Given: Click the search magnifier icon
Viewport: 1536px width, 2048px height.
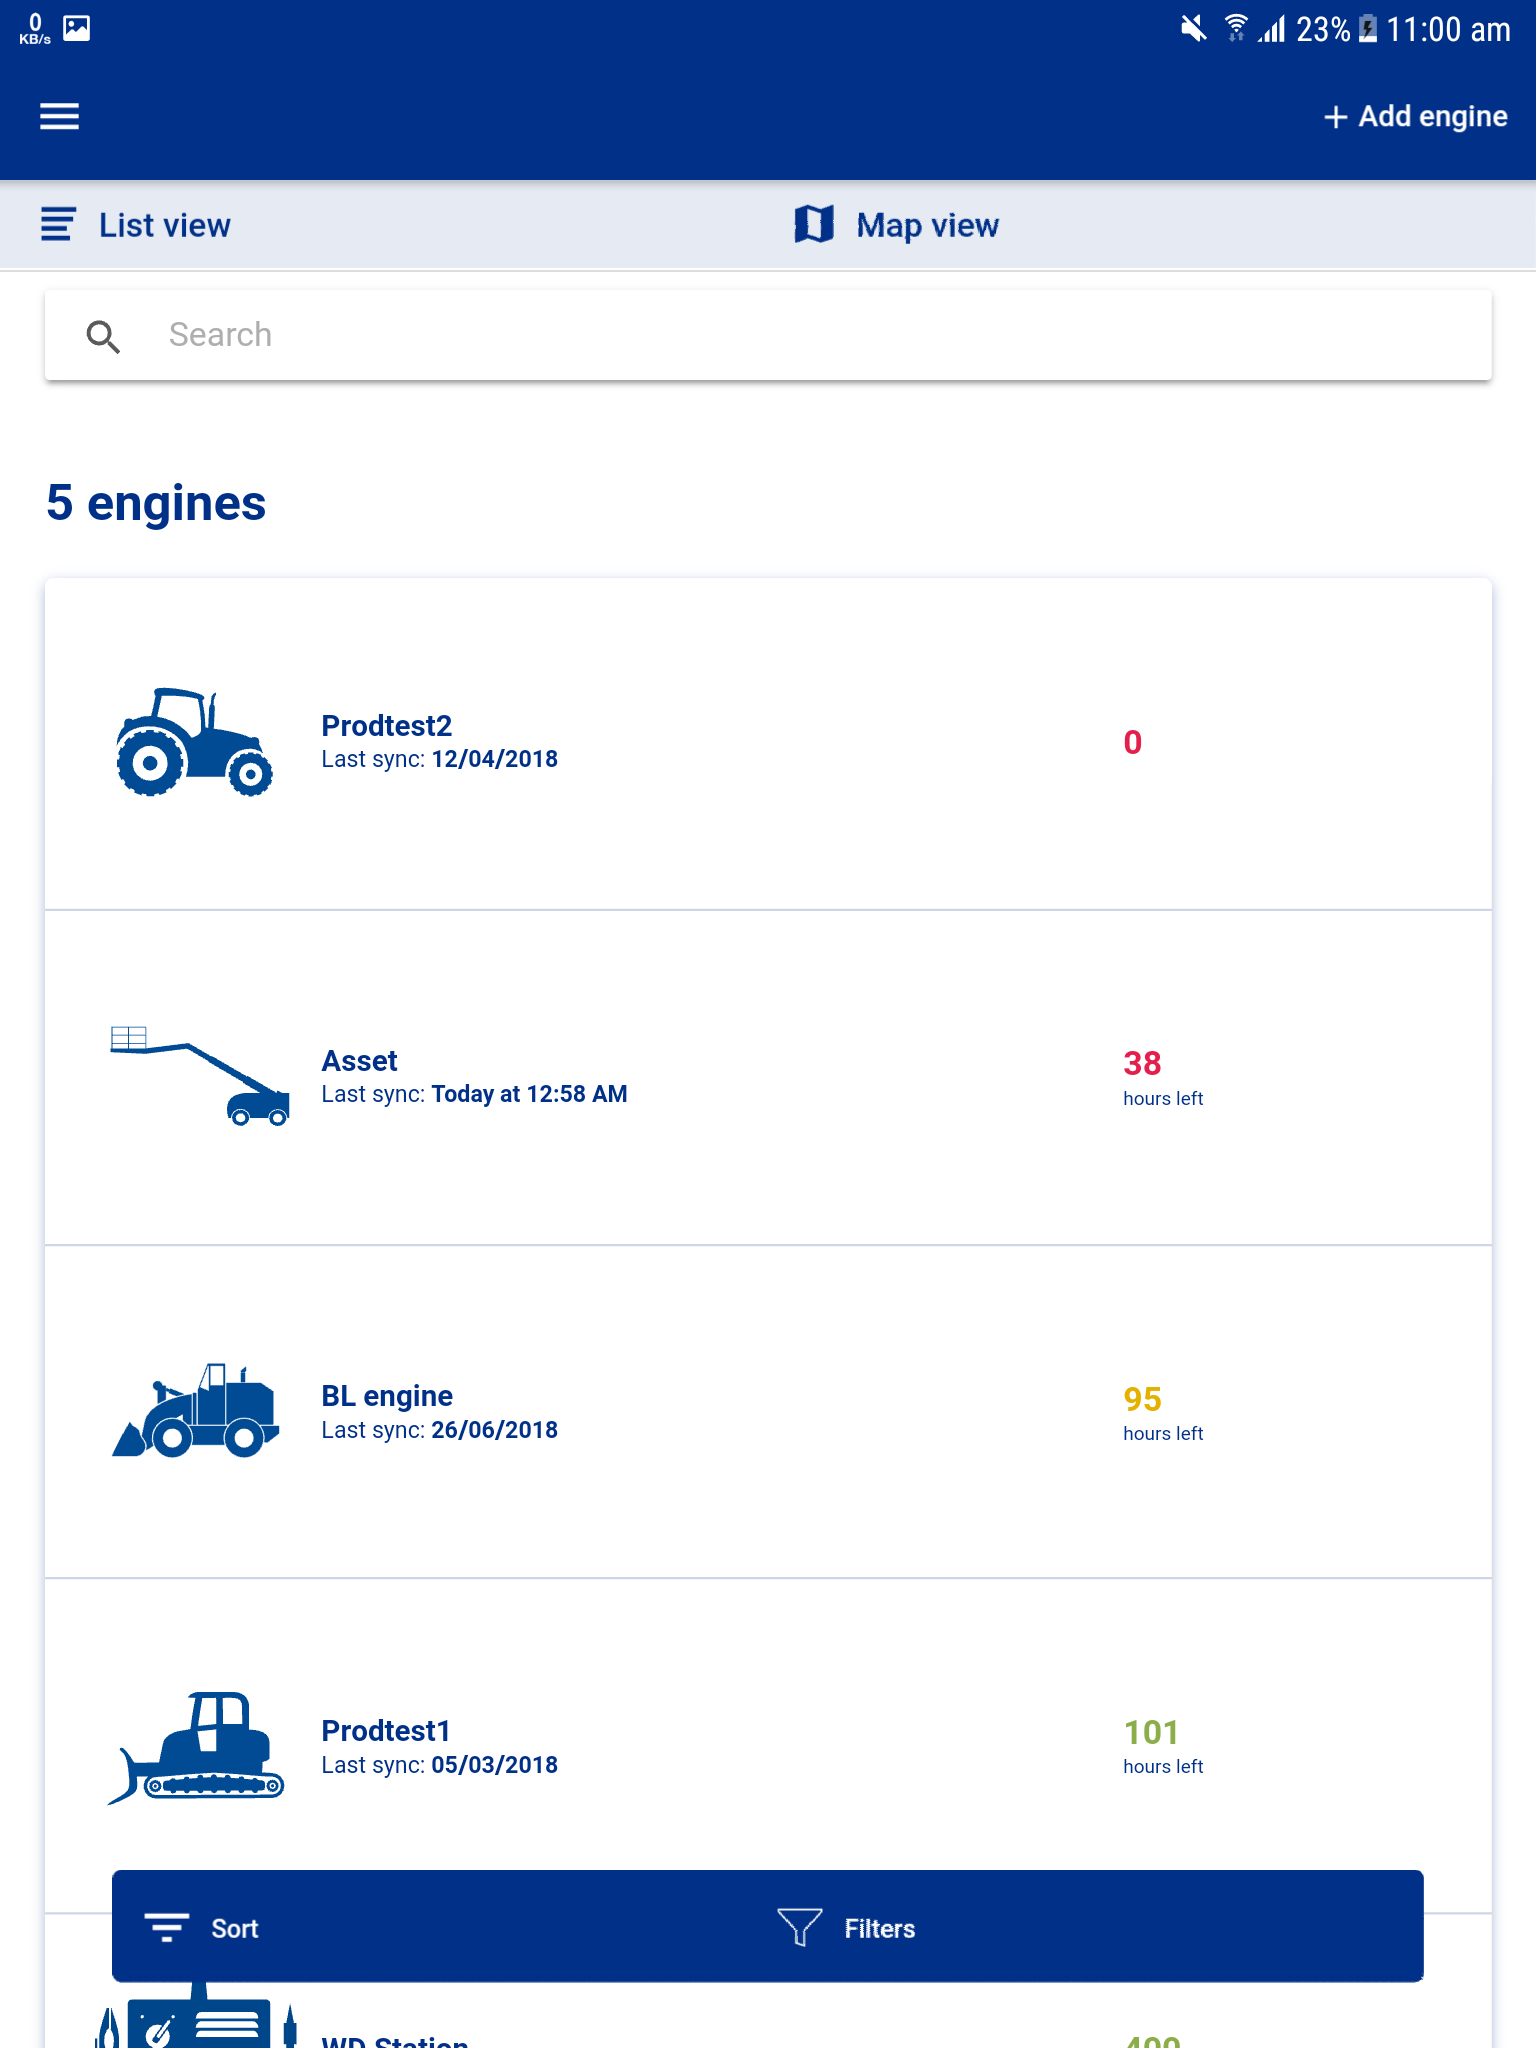Looking at the screenshot, I should point(103,337).
